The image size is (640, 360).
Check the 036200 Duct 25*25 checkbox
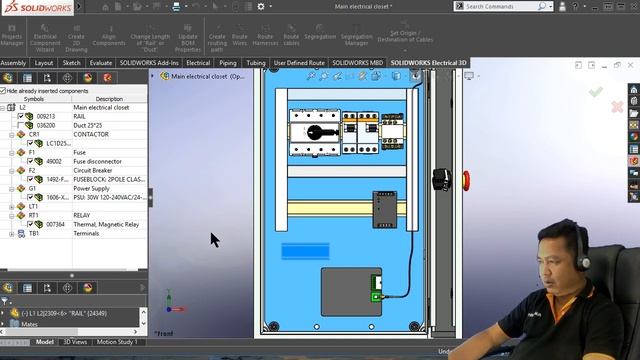[x=21, y=125]
